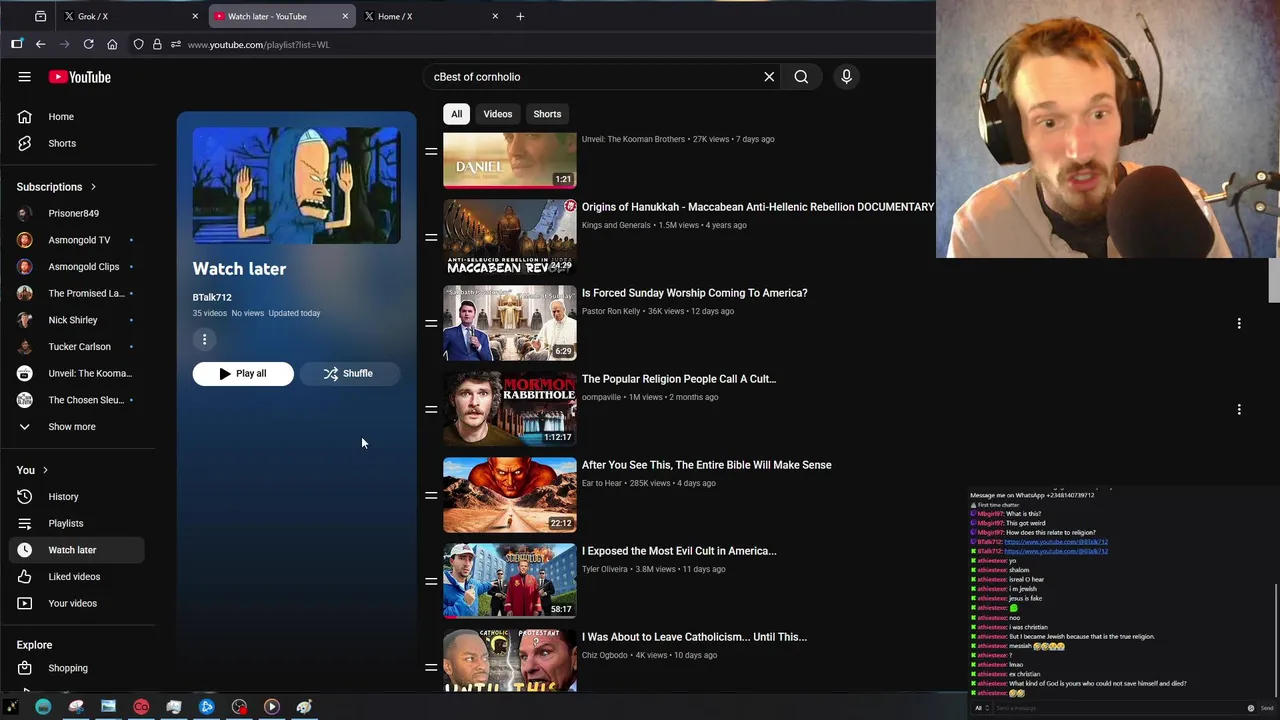Open three-dot menu for Mormon Rabbithole video
The height and width of the screenshot is (720, 1280).
coord(1239,409)
